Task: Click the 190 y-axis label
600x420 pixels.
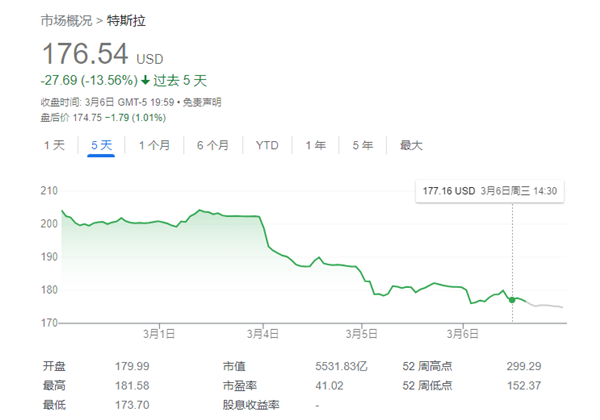Action: pyautogui.click(x=49, y=257)
